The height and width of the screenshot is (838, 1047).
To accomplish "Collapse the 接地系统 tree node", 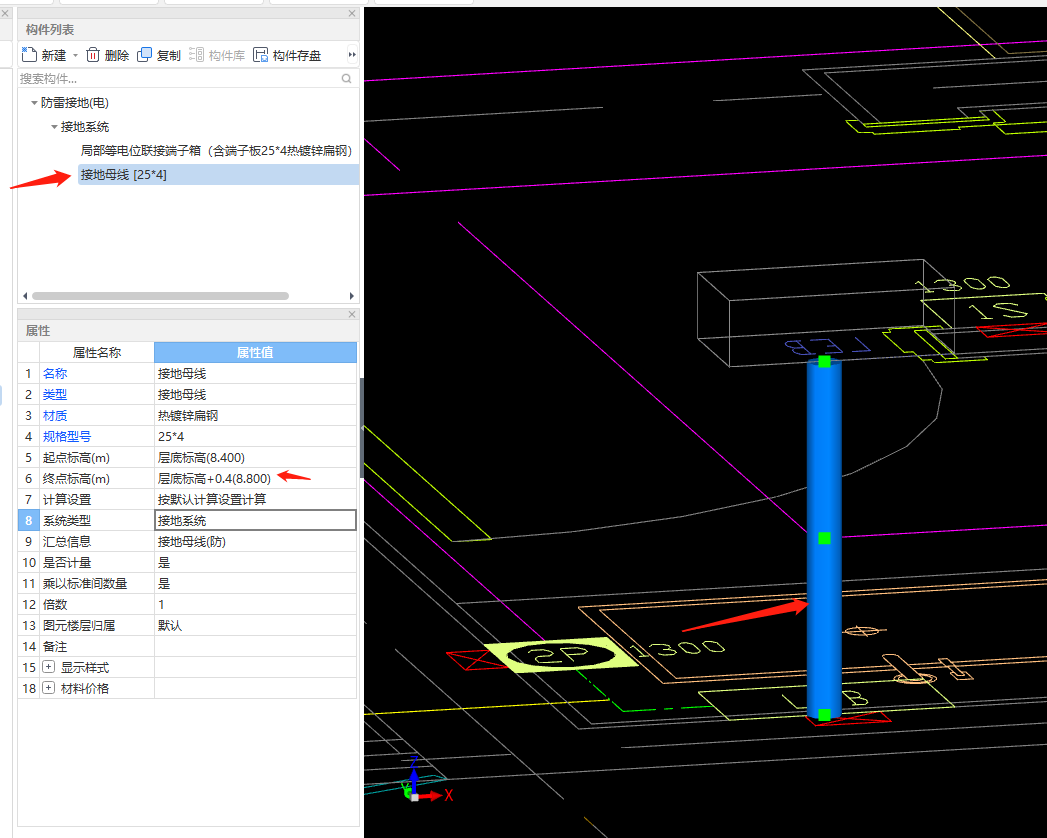I will tap(54, 127).
